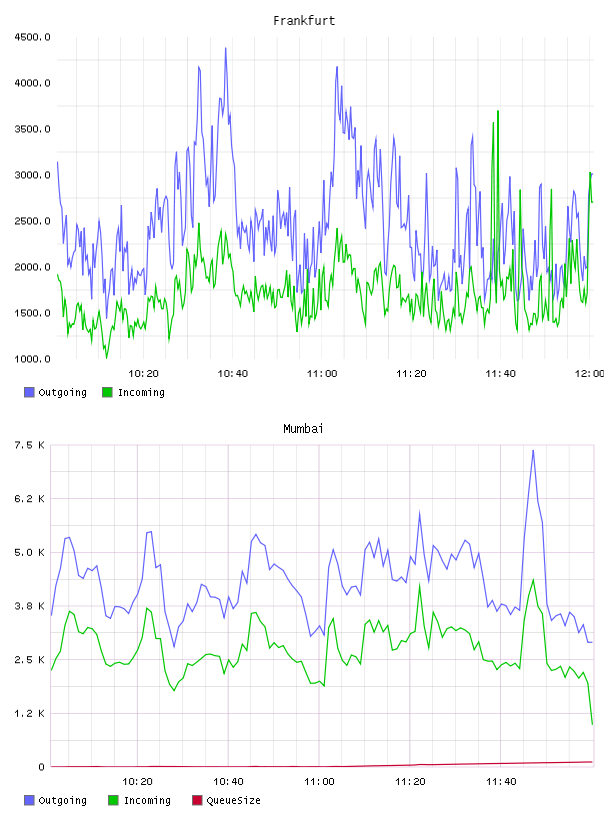Click the 7.5 K y-axis label on Mumbai
This screenshot has width=608, height=816.
click(x=29, y=445)
